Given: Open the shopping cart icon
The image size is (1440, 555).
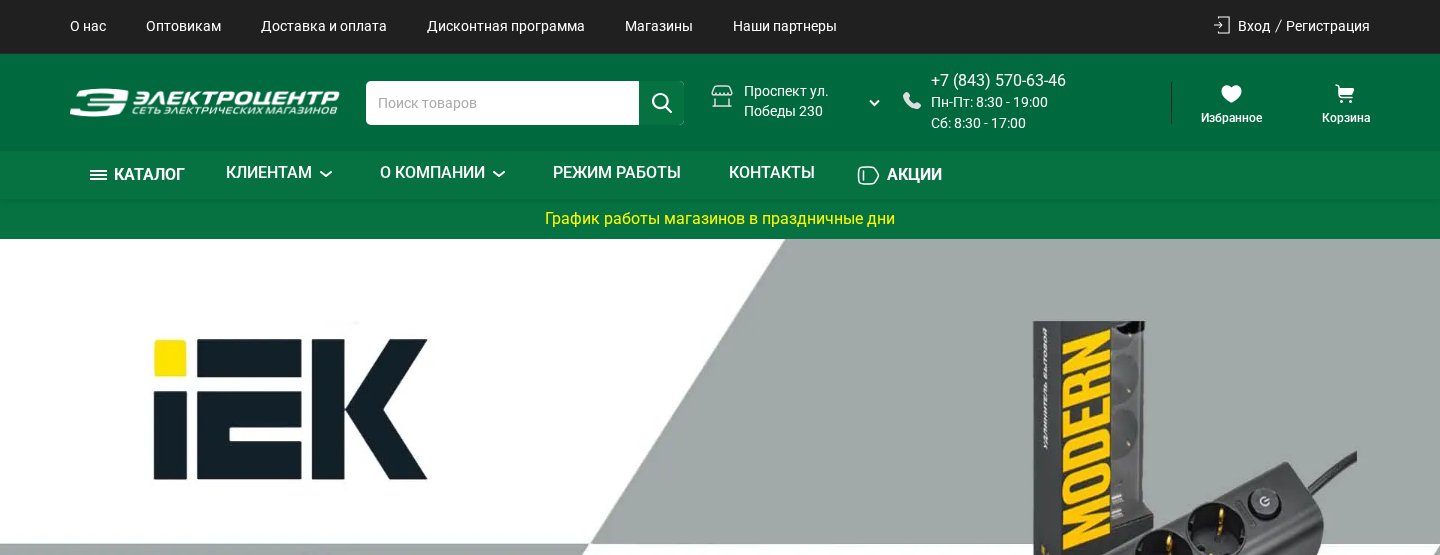Looking at the screenshot, I should (x=1345, y=94).
